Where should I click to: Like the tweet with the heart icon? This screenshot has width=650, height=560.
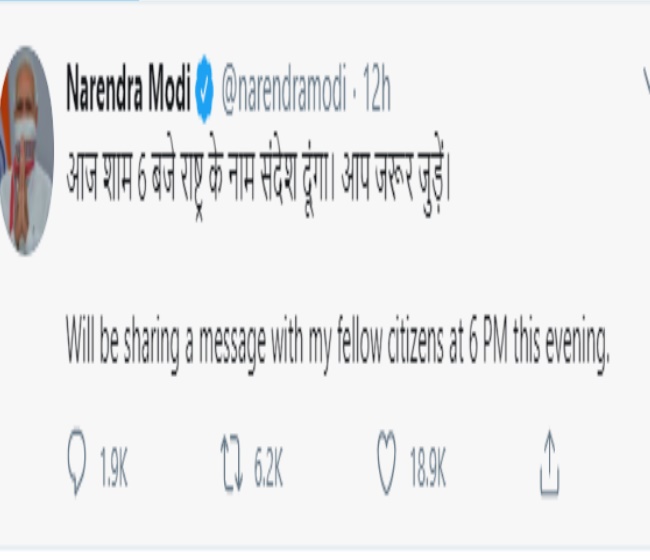(x=386, y=462)
